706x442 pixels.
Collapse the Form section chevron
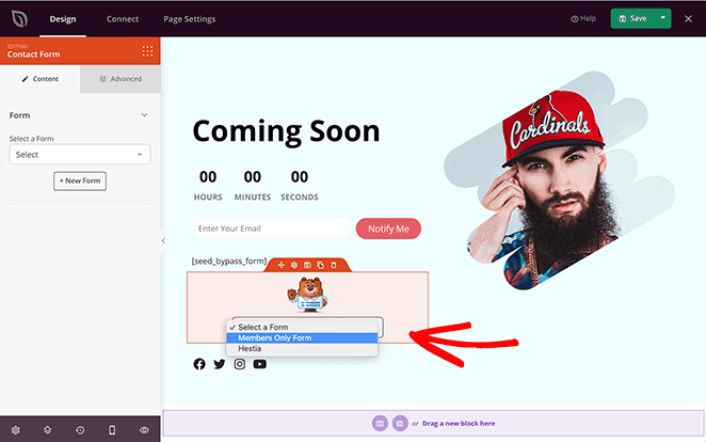point(144,115)
